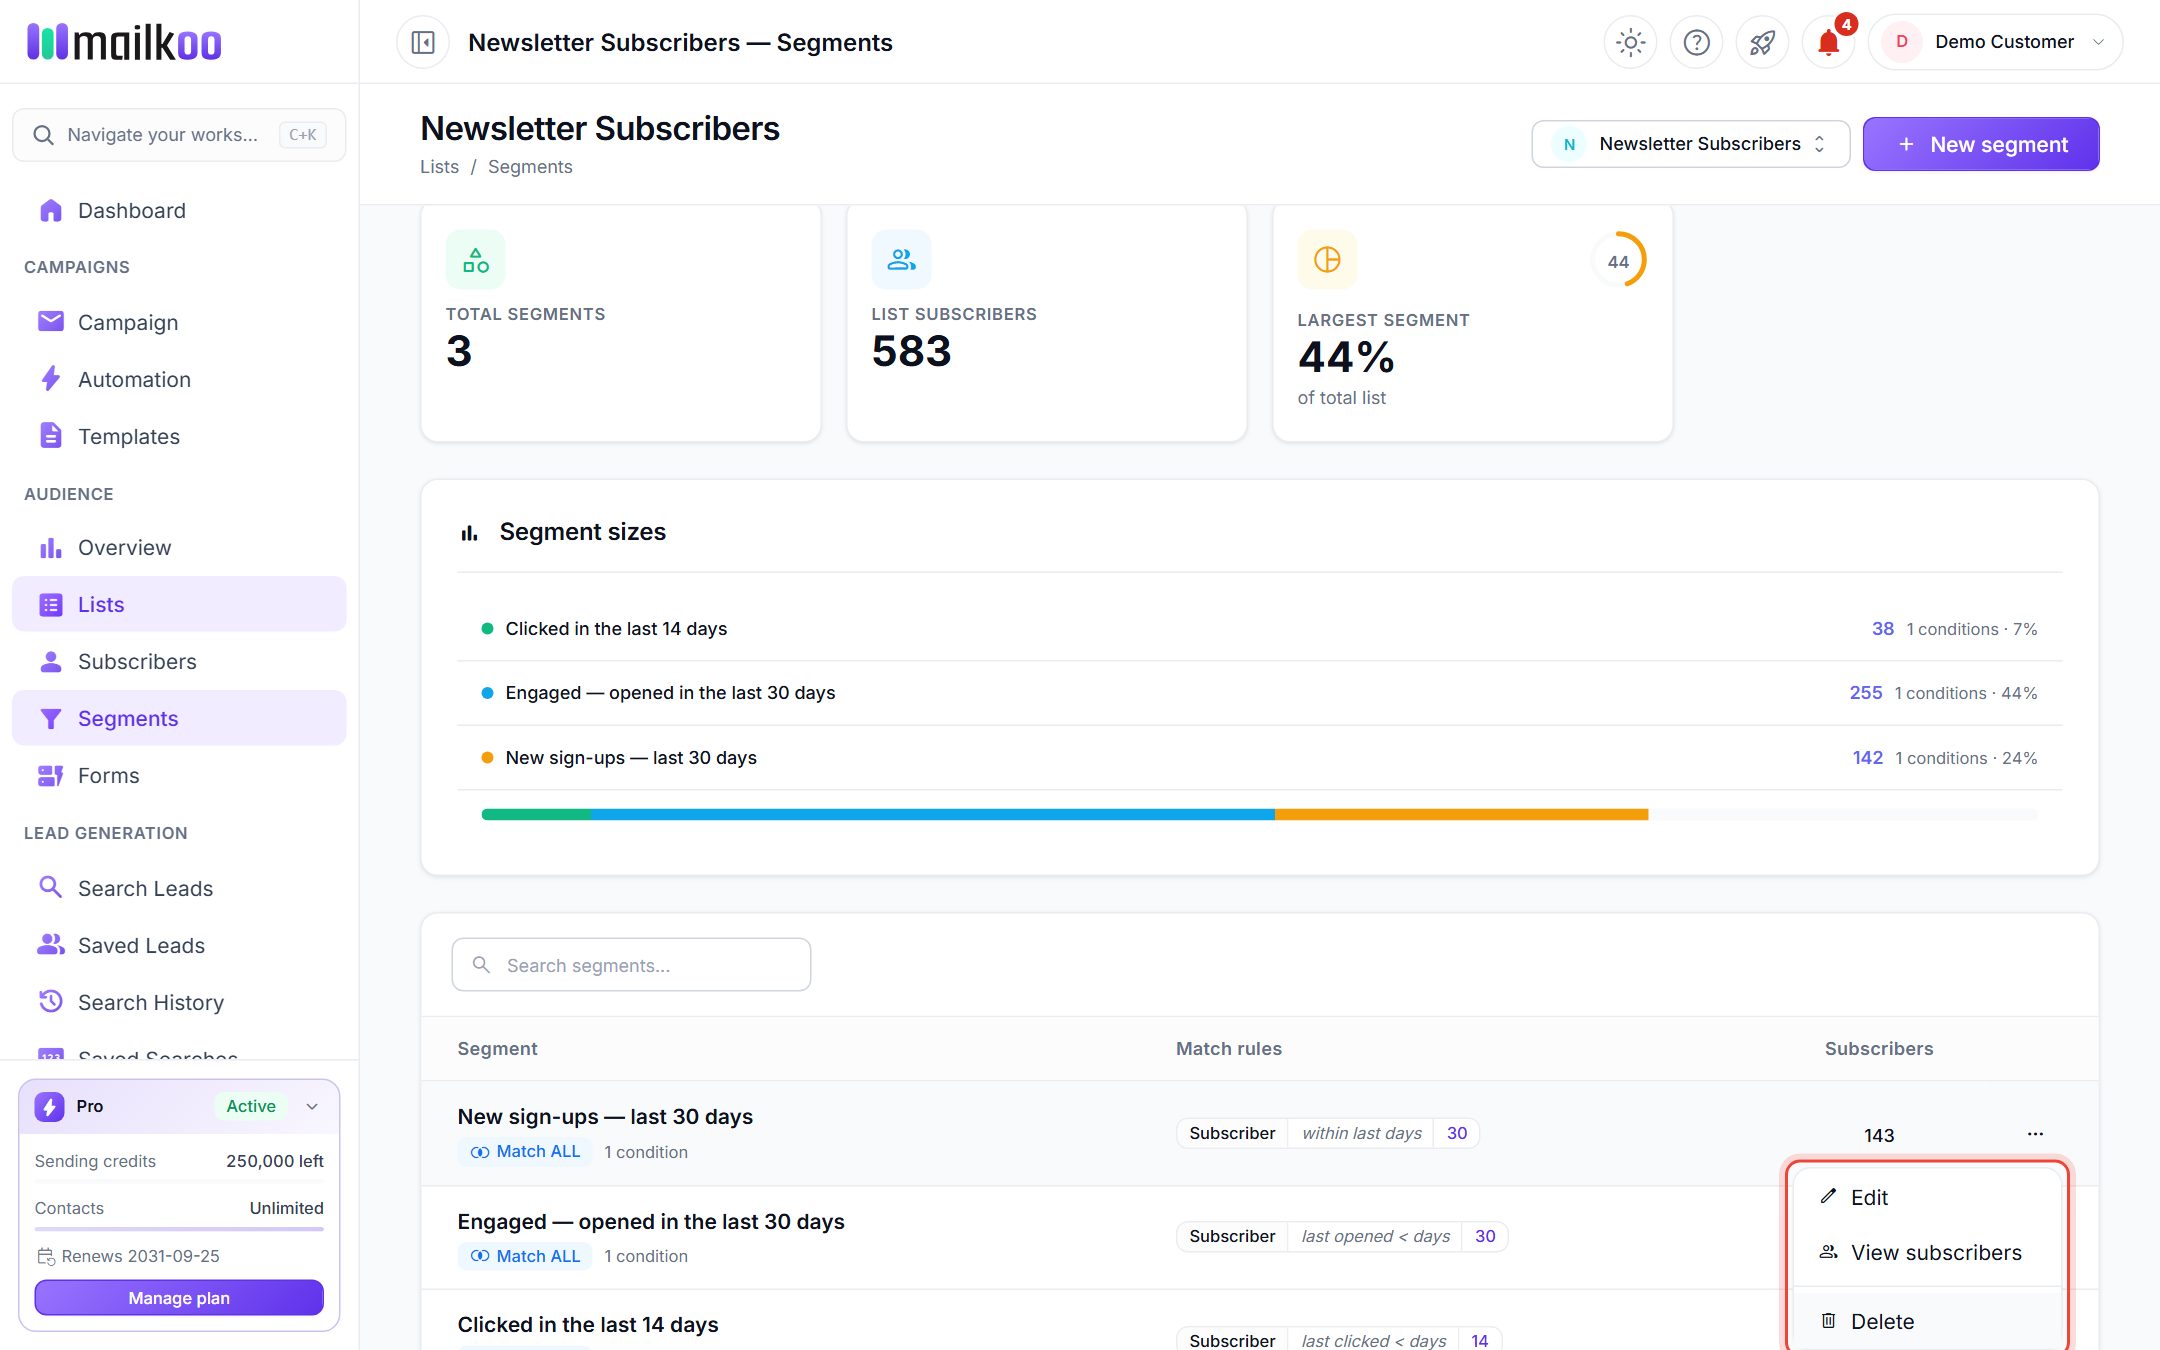Go to Campaign in sidebar
Screen dimensions: 2160x1350
pos(179,322)
